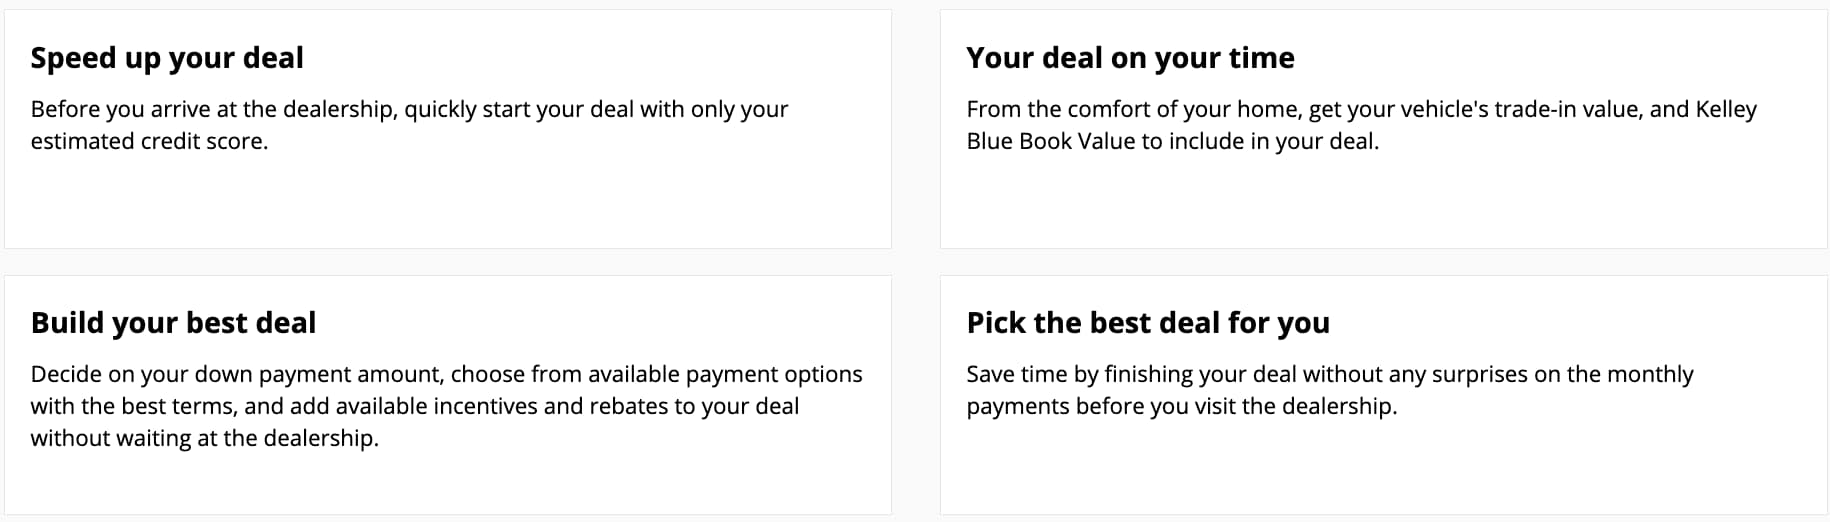The width and height of the screenshot is (1830, 522).
Task: Click the paragraph beginning "Before you arrive"
Action: [x=409, y=125]
